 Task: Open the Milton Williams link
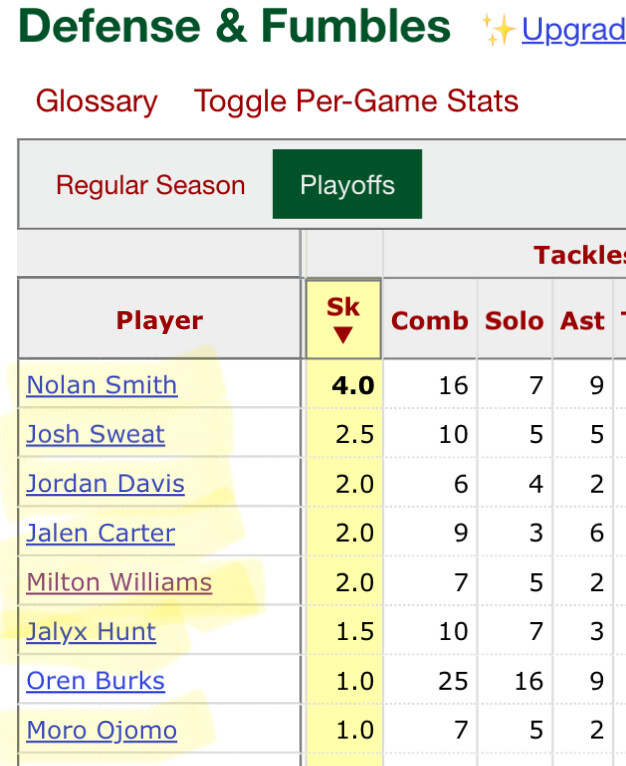pos(119,582)
